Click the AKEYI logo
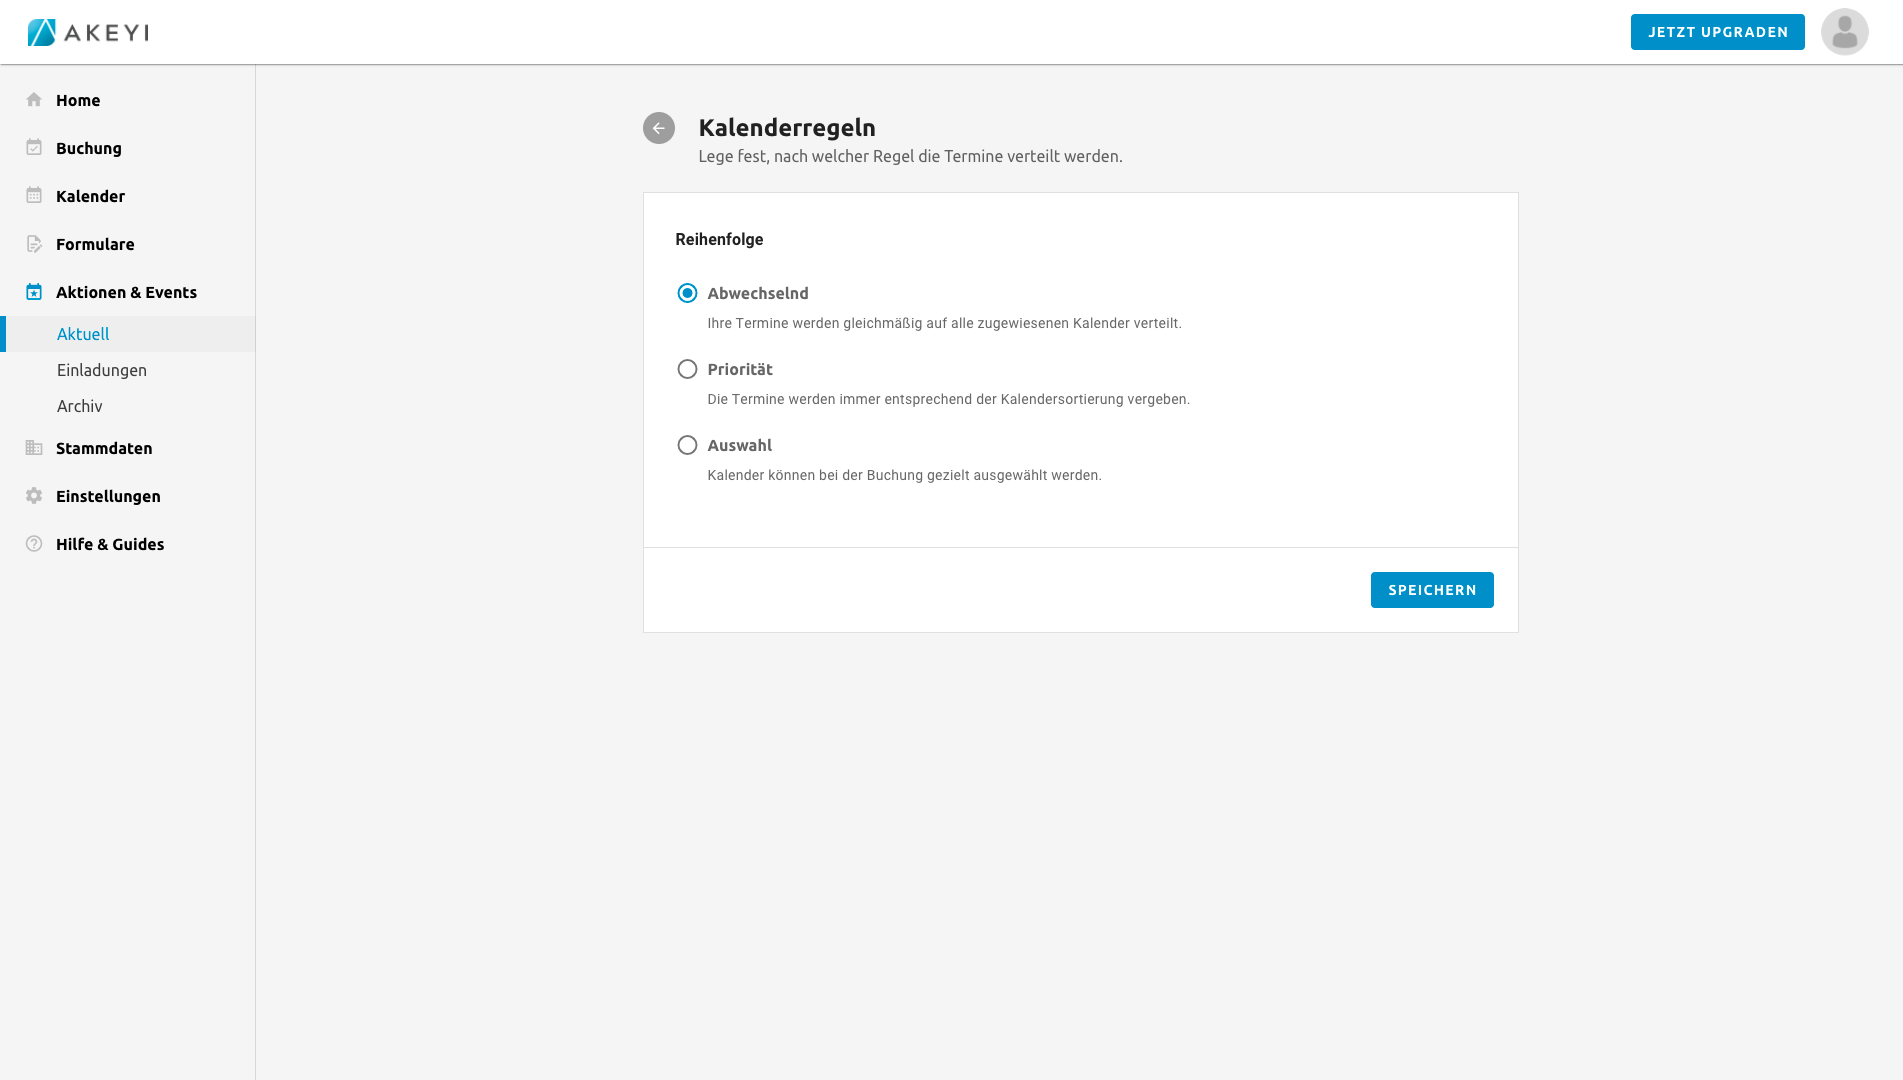1903x1080 pixels. coord(88,32)
